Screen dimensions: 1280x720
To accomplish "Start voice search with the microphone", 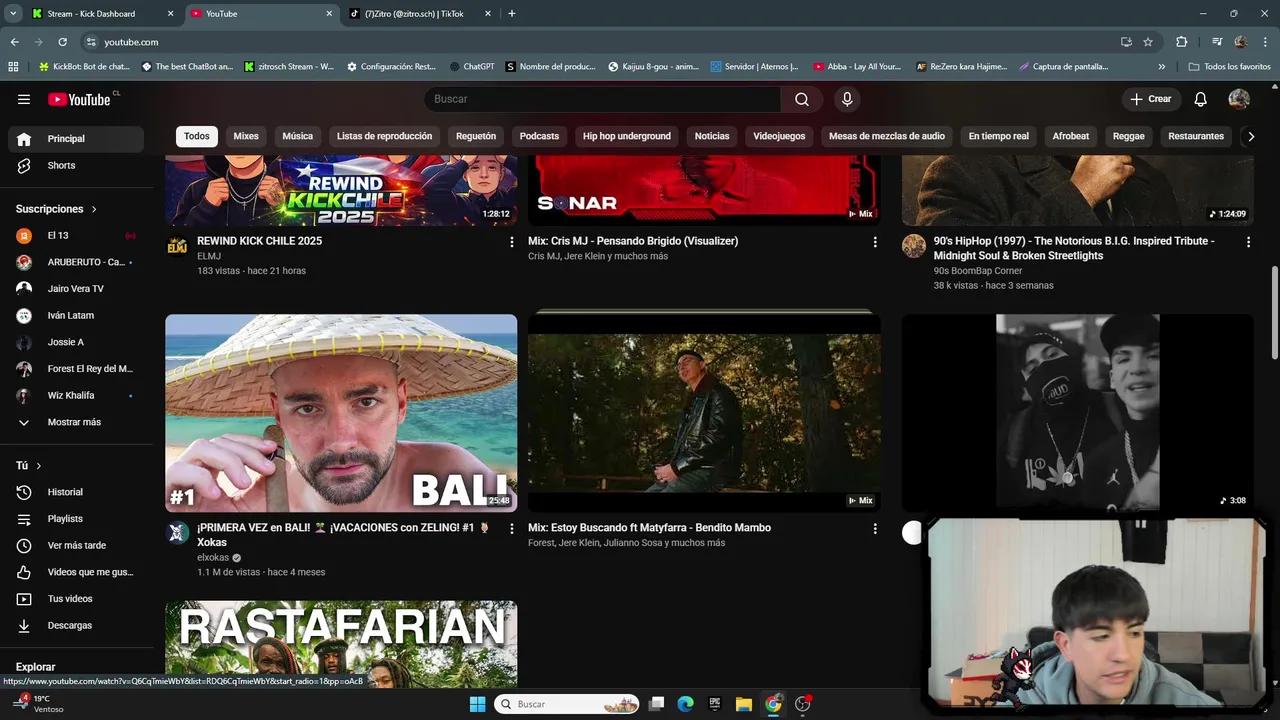I will pos(847,99).
